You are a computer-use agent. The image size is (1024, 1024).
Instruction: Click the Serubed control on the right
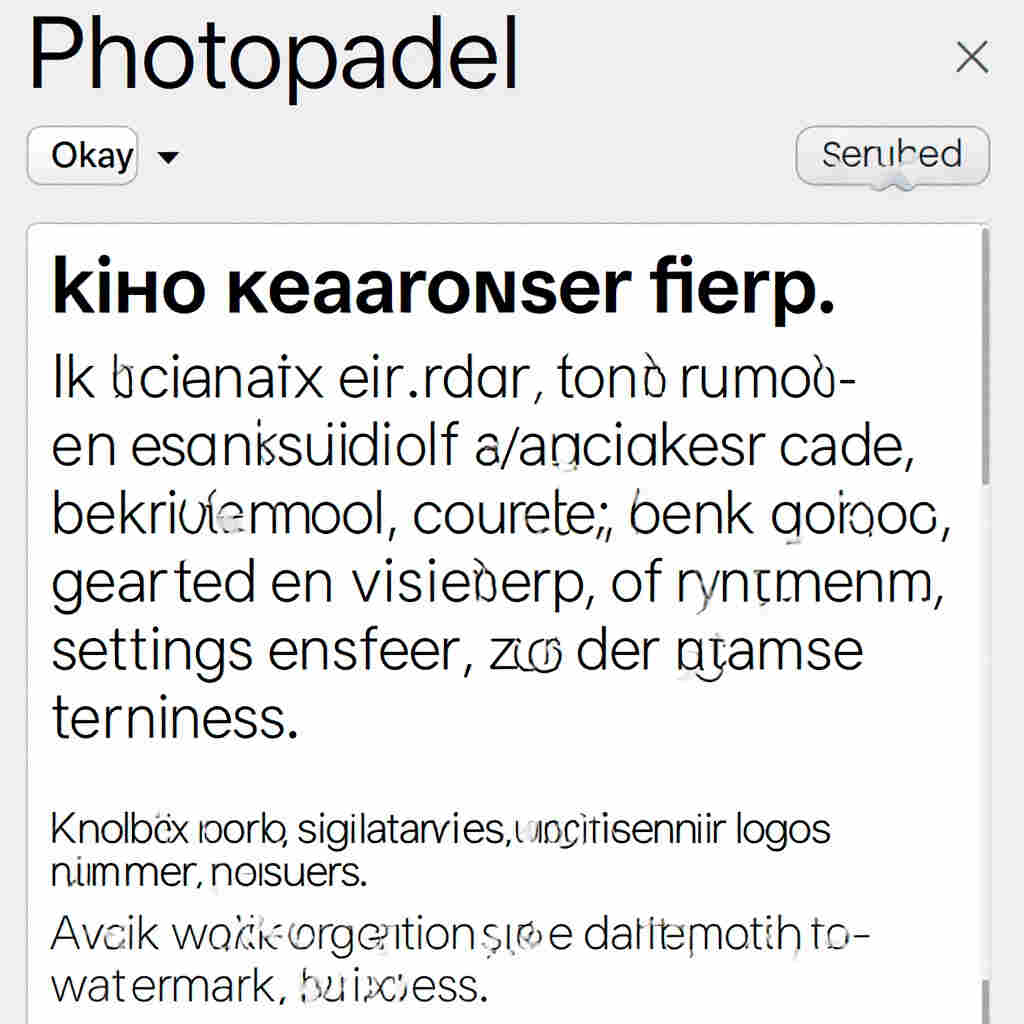(891, 155)
